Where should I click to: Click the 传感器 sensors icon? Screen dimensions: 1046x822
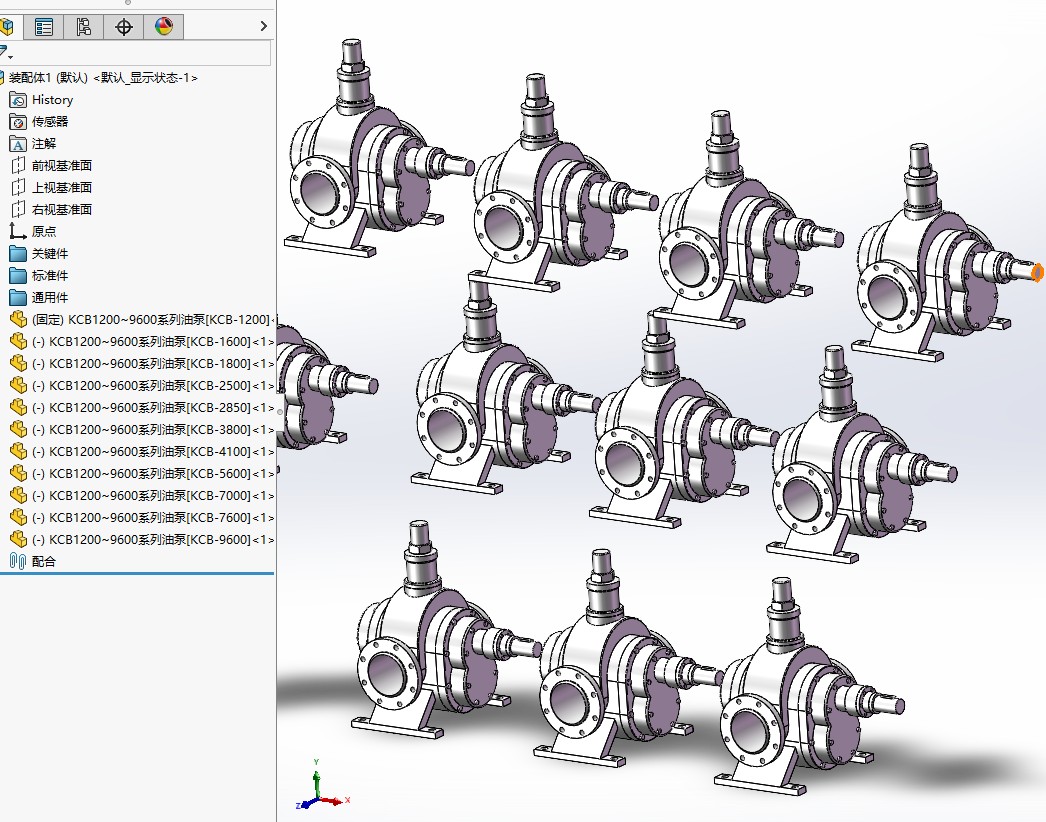[18, 122]
